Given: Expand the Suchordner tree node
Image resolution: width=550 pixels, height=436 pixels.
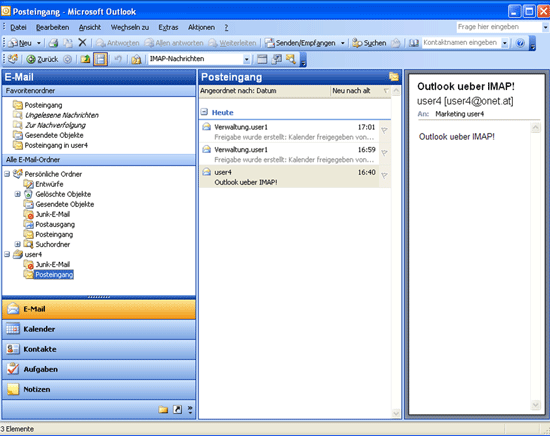Looking at the screenshot, I should point(17,244).
